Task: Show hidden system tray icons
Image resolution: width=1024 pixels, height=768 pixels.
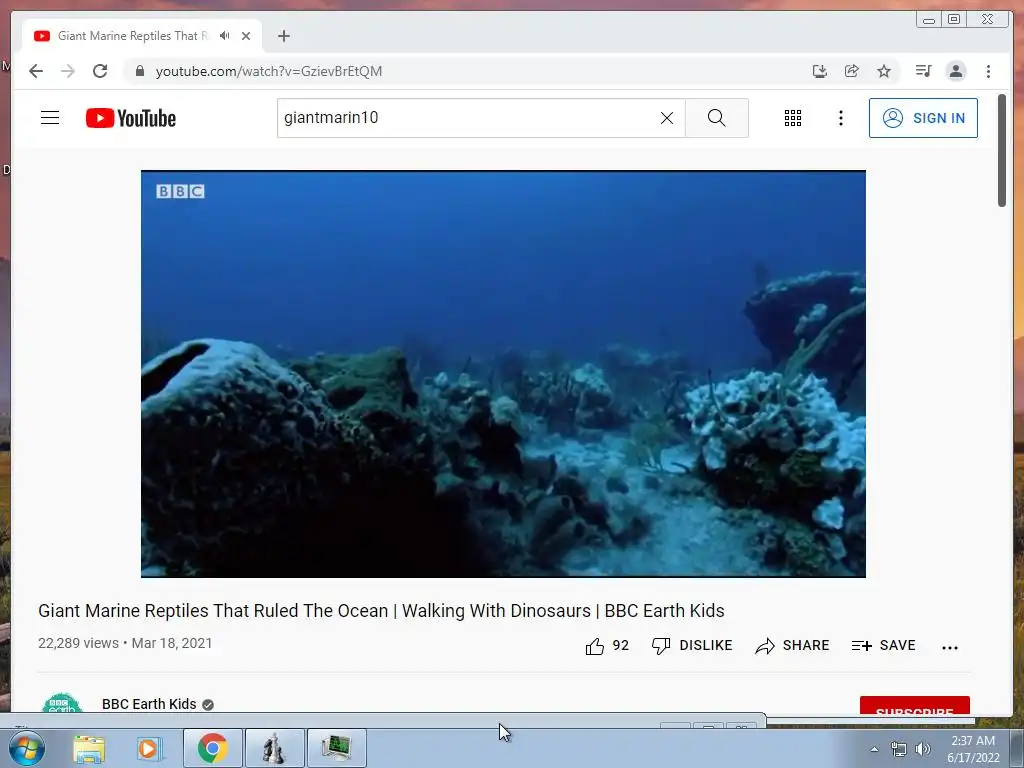Action: point(874,749)
